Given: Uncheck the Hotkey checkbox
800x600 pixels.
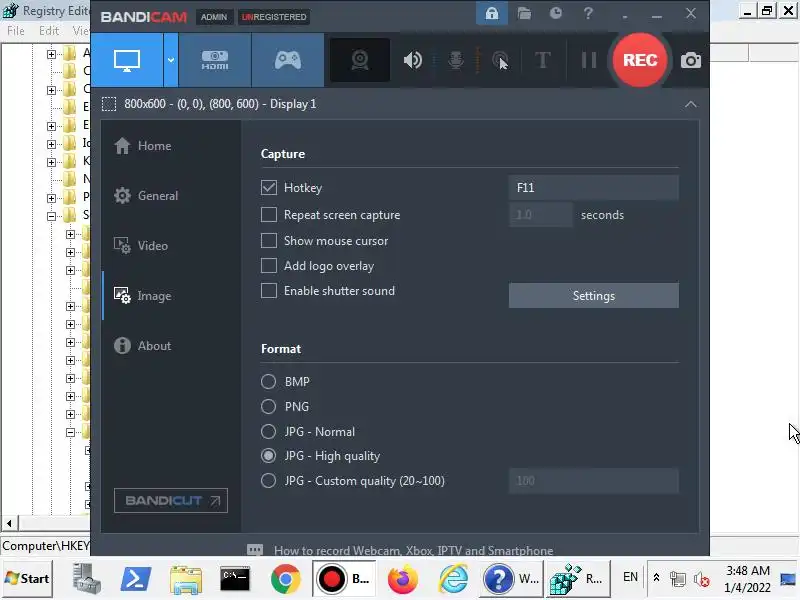Looking at the screenshot, I should (269, 188).
